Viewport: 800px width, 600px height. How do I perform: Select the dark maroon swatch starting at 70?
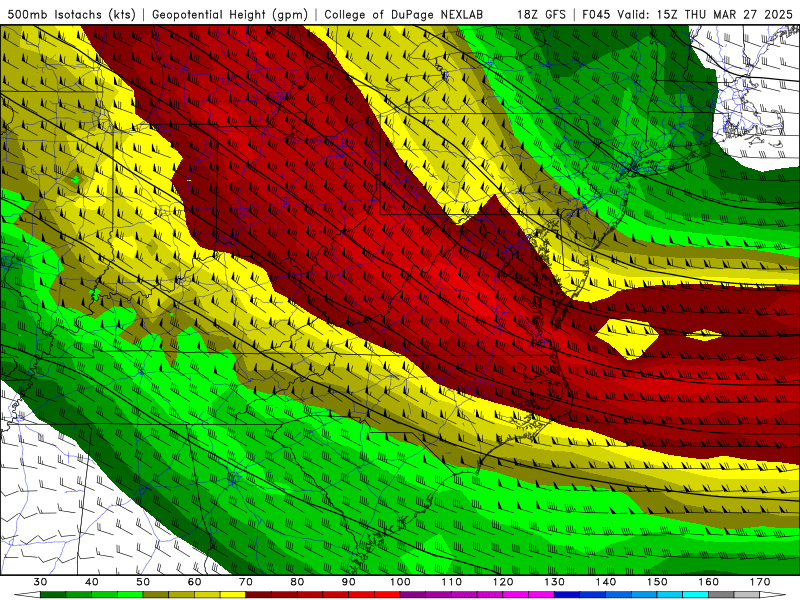258,595
